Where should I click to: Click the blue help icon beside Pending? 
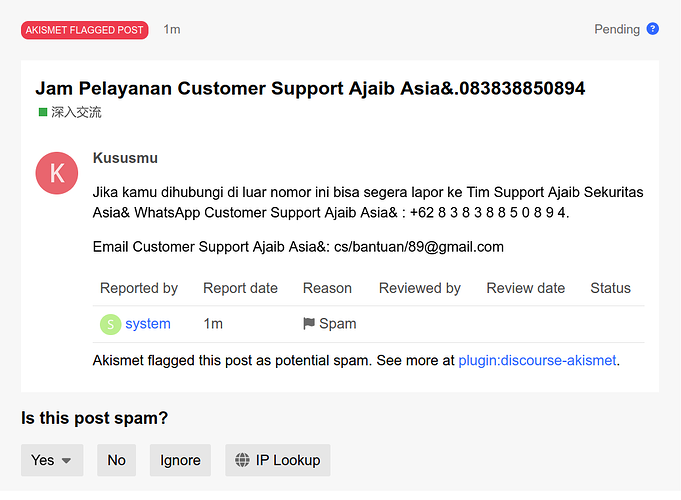tap(653, 29)
